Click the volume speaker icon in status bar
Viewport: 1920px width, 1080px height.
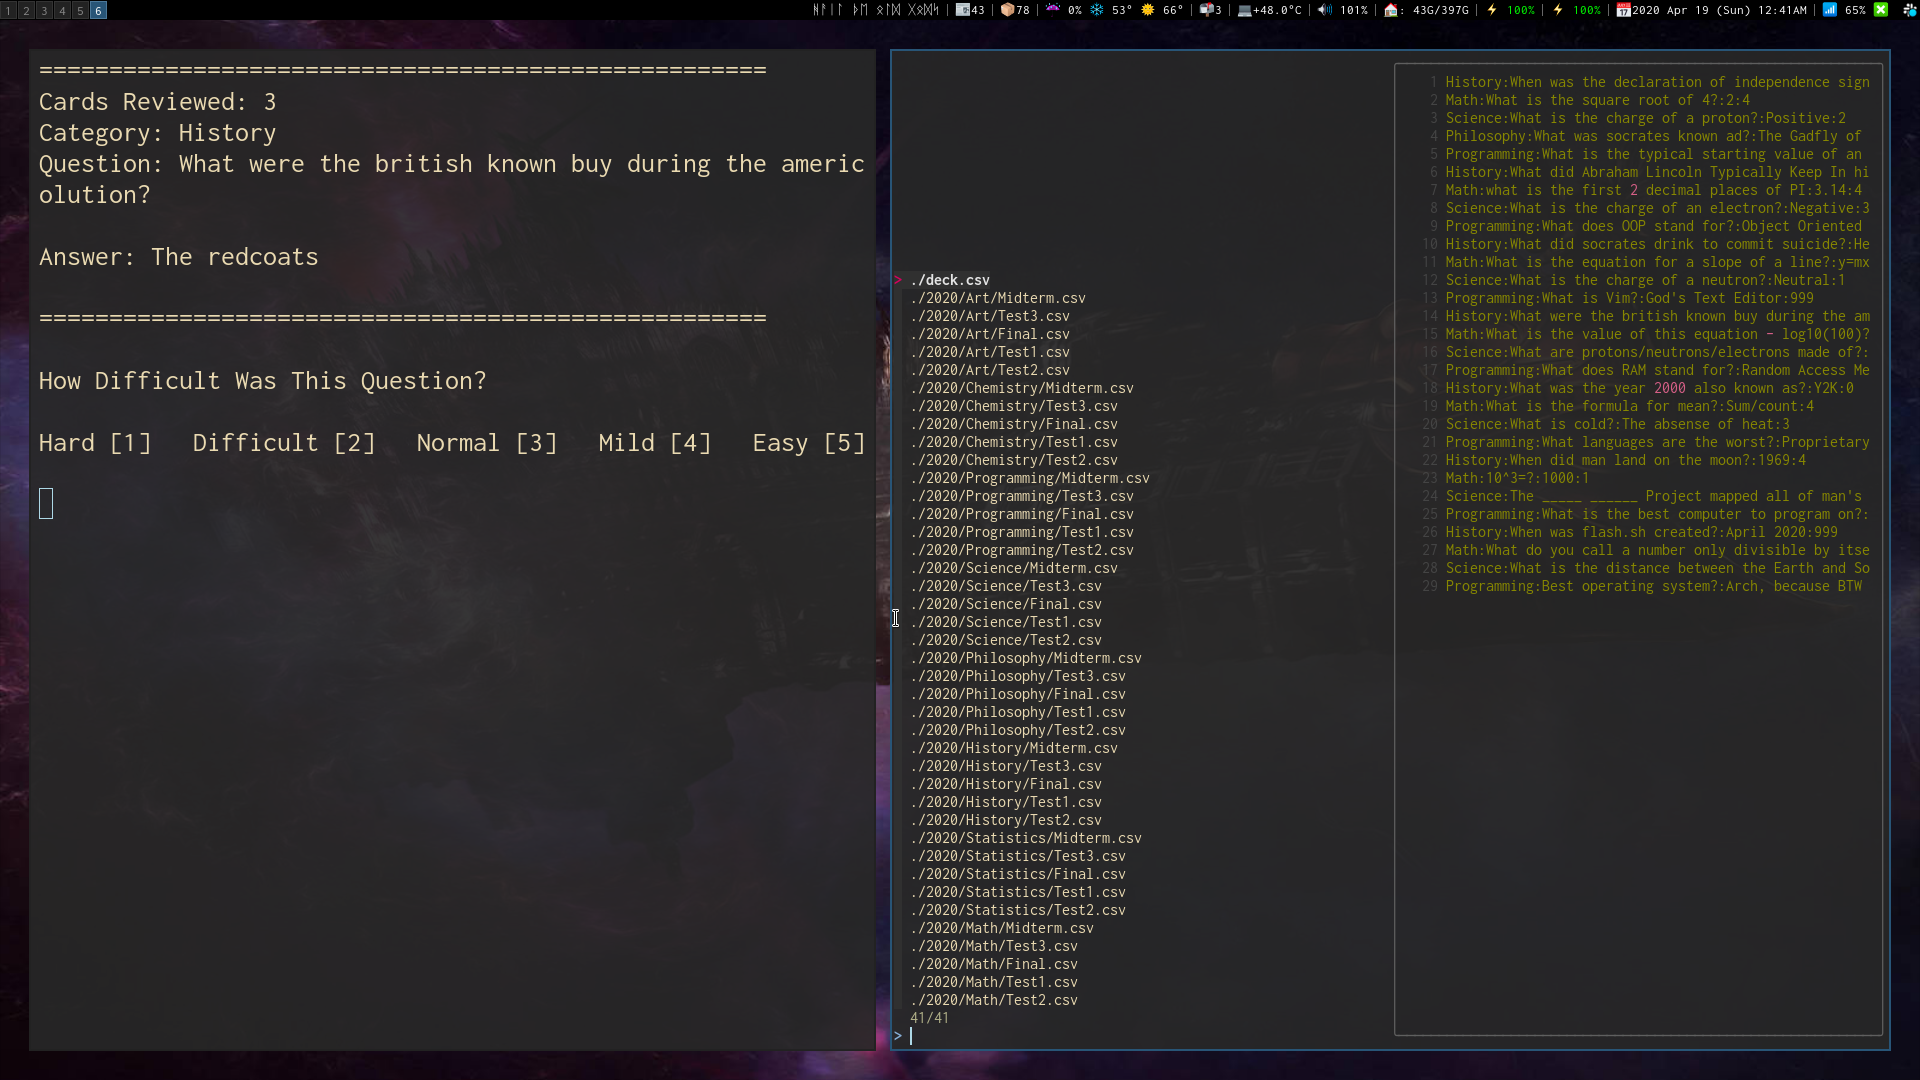(1325, 10)
